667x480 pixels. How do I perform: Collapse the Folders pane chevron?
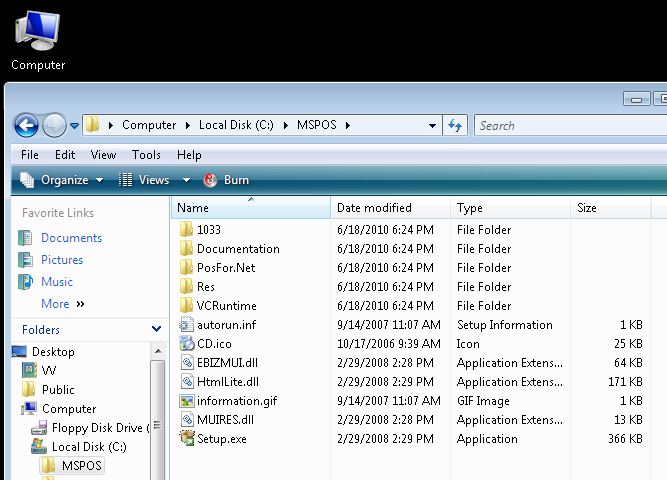point(156,329)
